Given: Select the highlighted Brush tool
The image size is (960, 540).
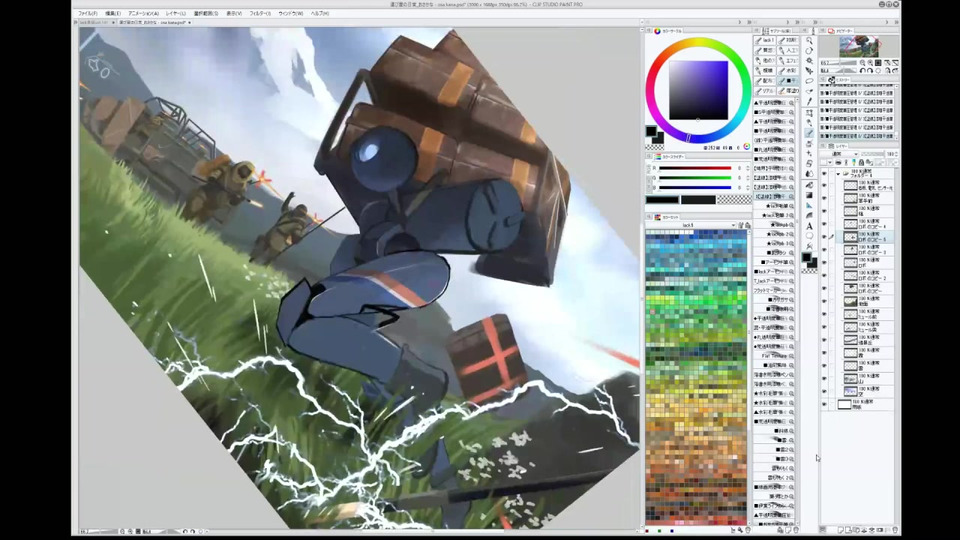Looking at the screenshot, I should 809,133.
